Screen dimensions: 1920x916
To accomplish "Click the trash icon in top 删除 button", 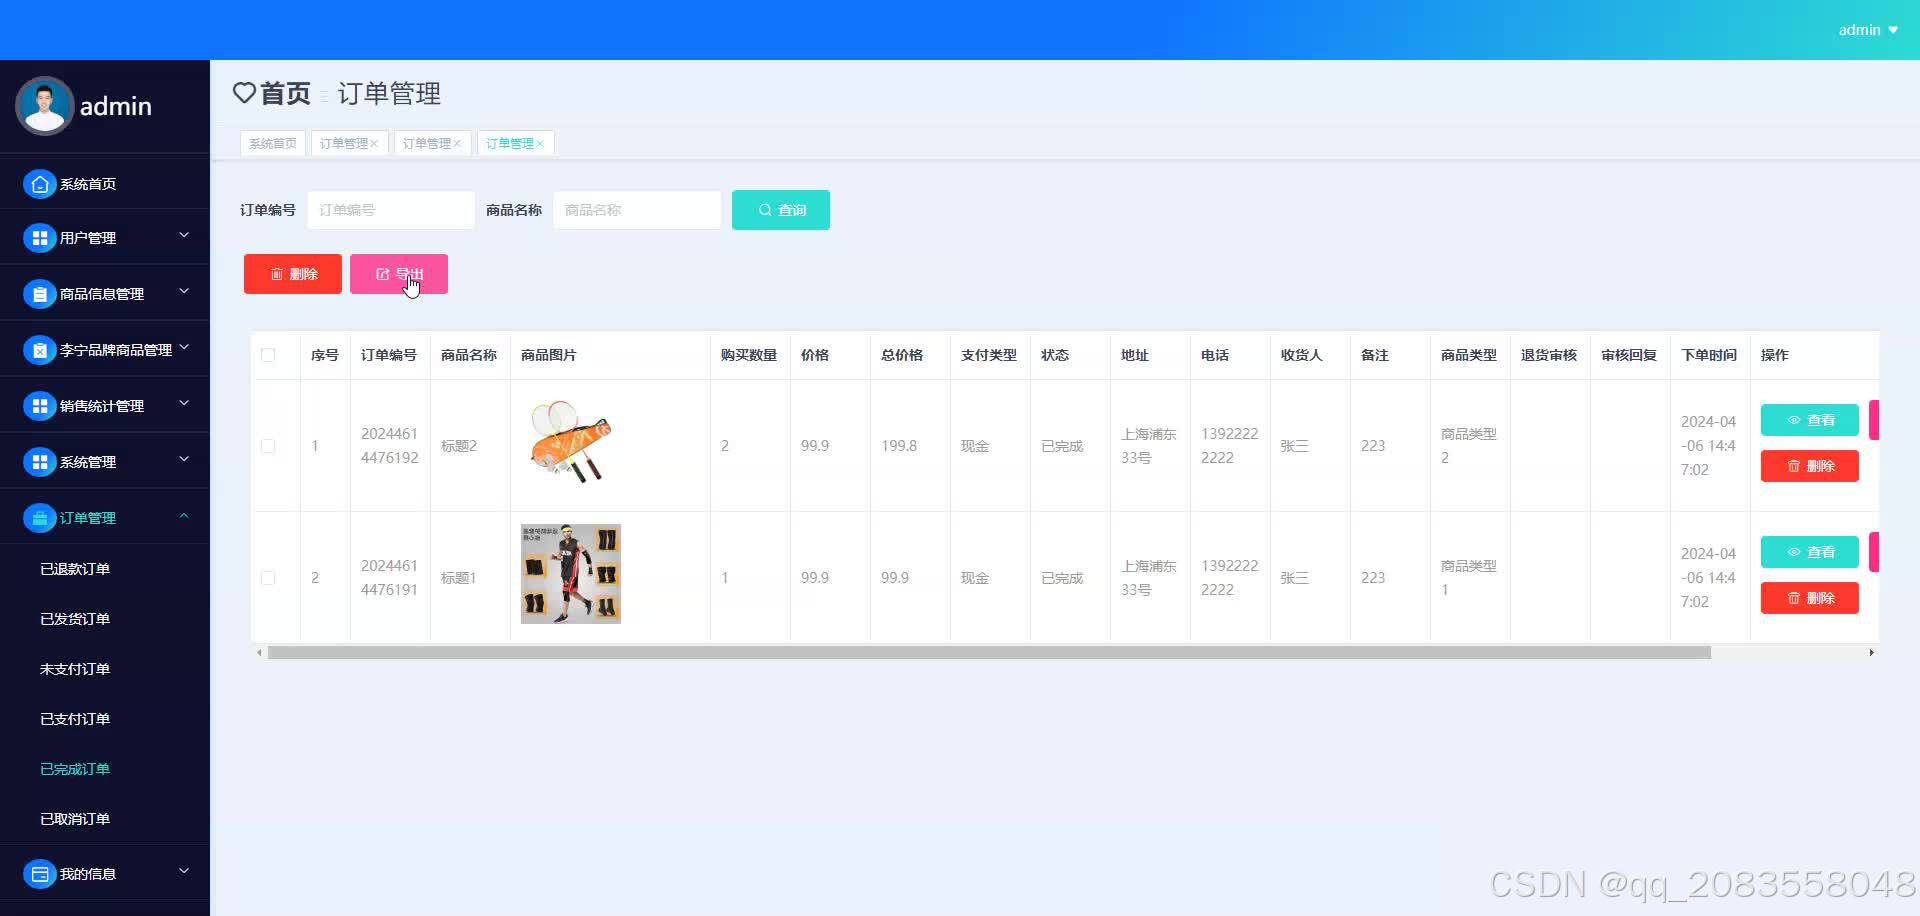I will [277, 274].
